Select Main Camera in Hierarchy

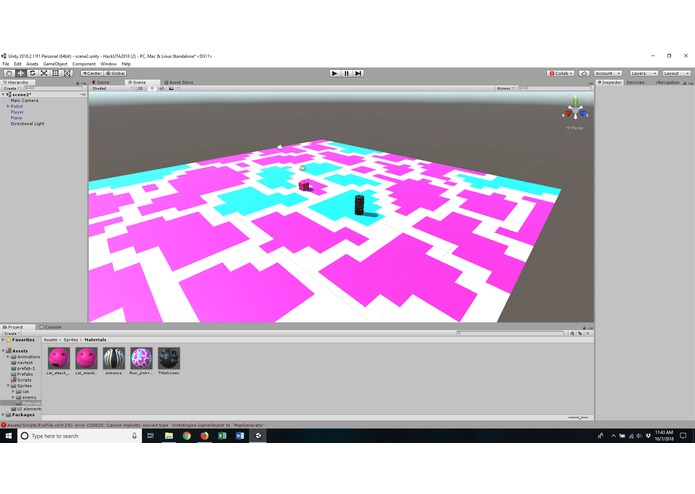[24, 101]
